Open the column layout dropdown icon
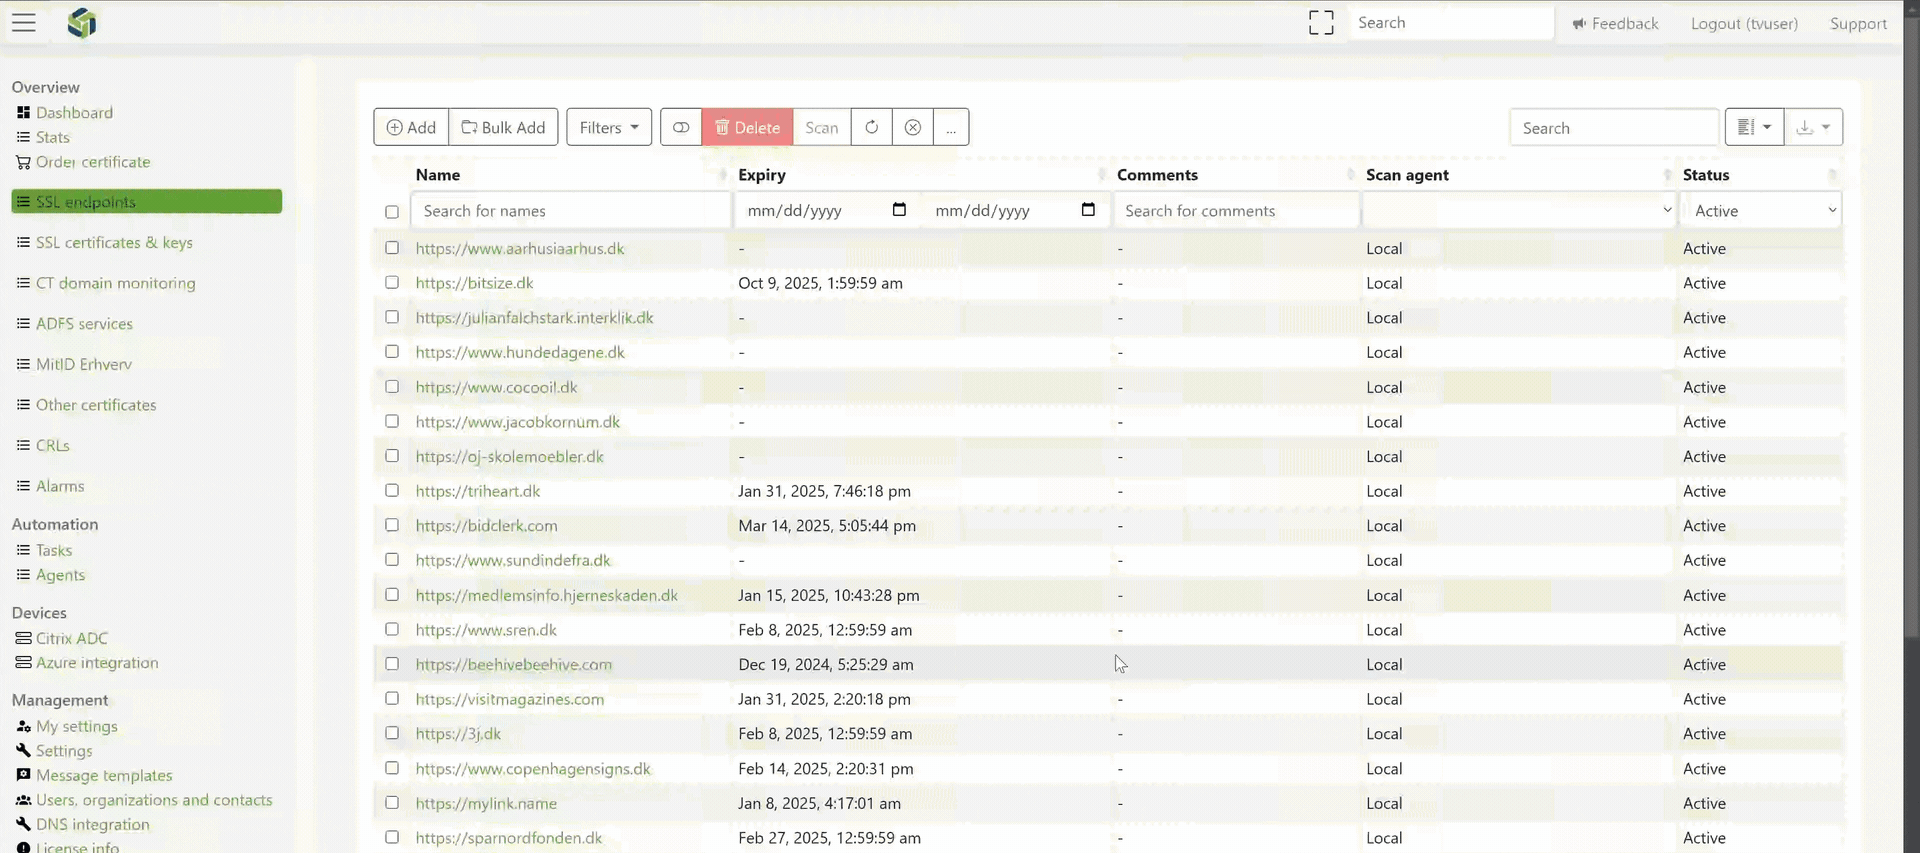1920x853 pixels. (1754, 127)
